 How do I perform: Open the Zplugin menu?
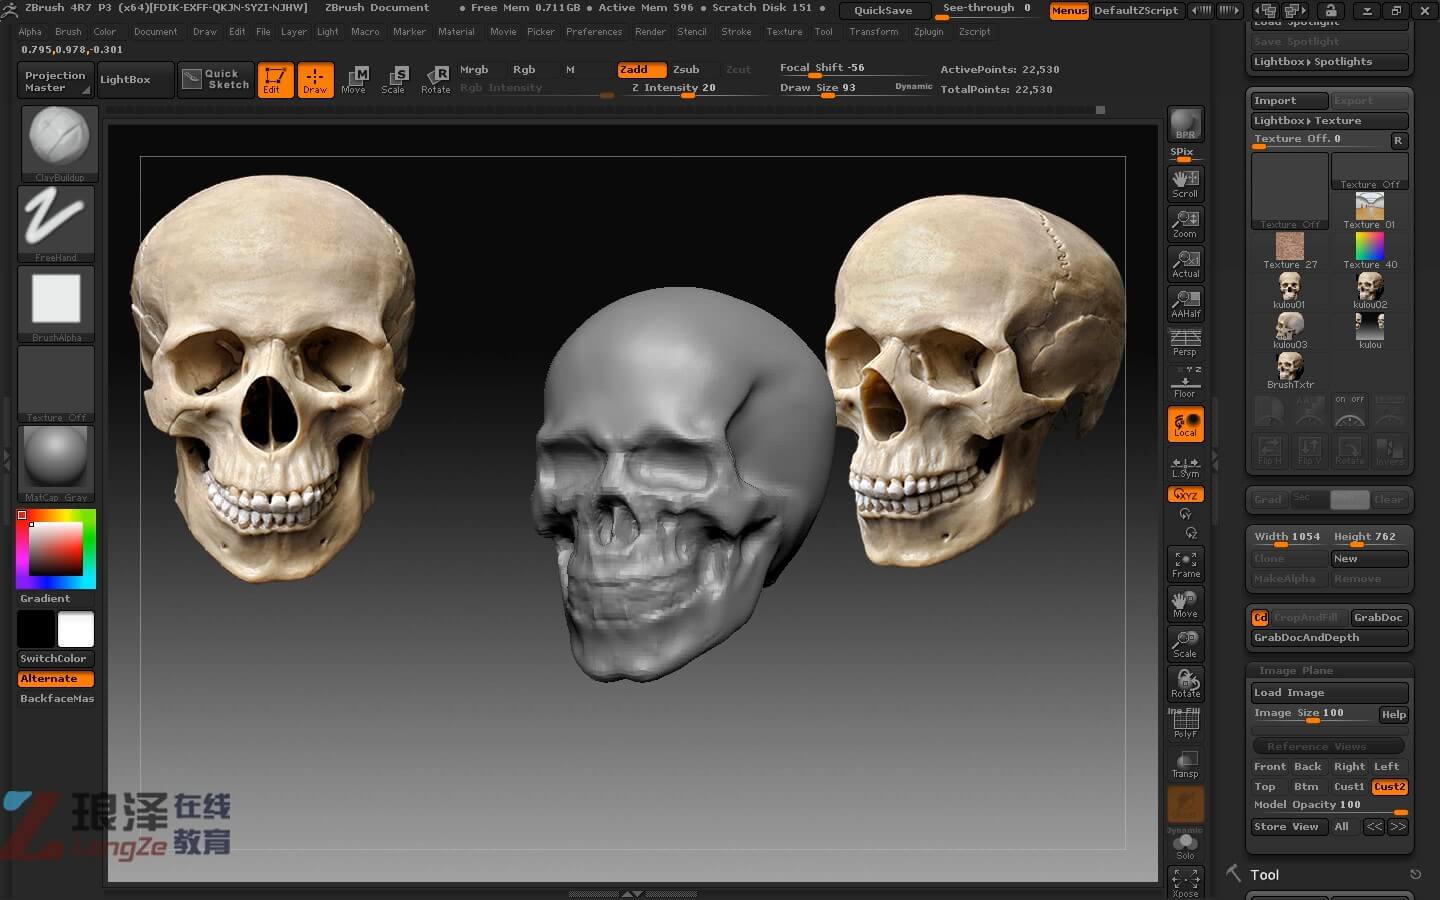click(x=928, y=32)
